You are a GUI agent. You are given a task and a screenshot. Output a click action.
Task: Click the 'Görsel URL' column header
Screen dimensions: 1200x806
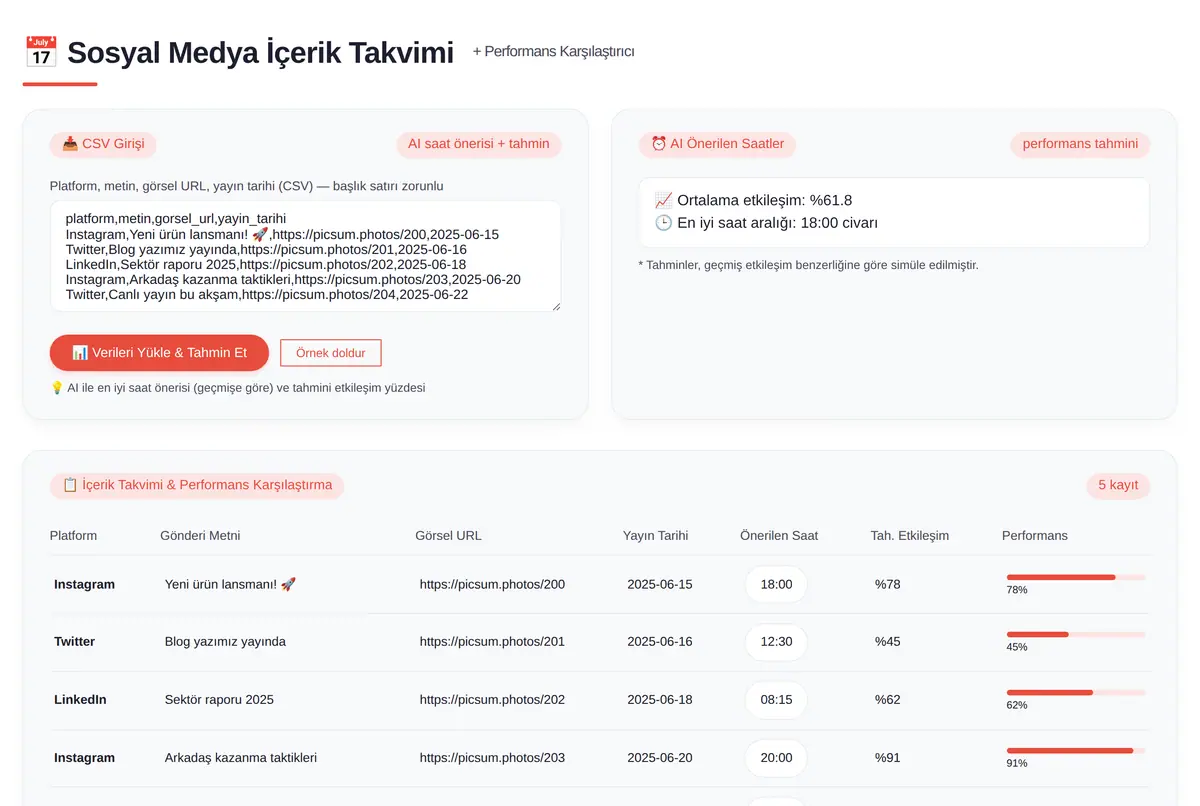point(448,536)
